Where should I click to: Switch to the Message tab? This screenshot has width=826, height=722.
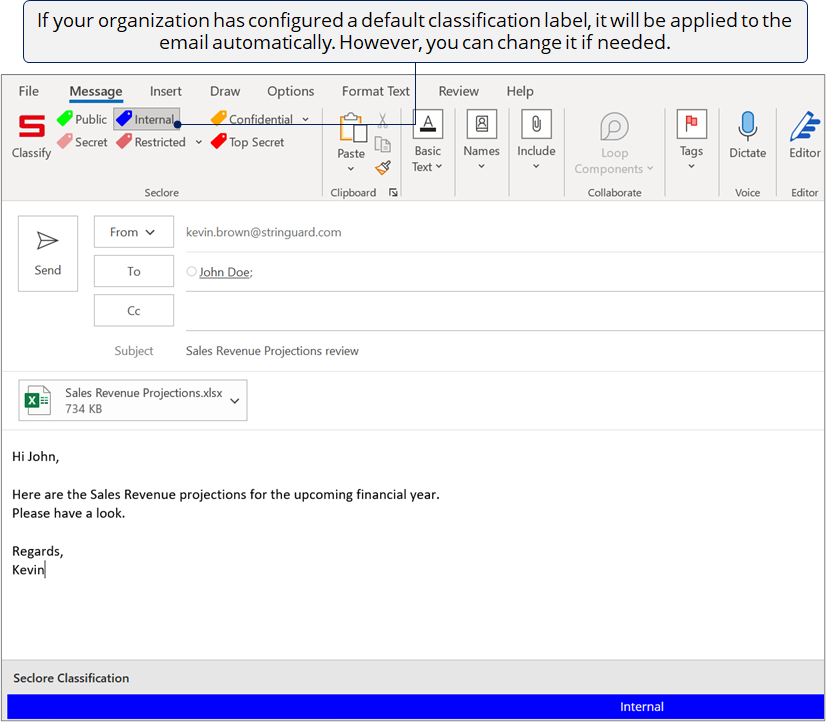(x=96, y=91)
